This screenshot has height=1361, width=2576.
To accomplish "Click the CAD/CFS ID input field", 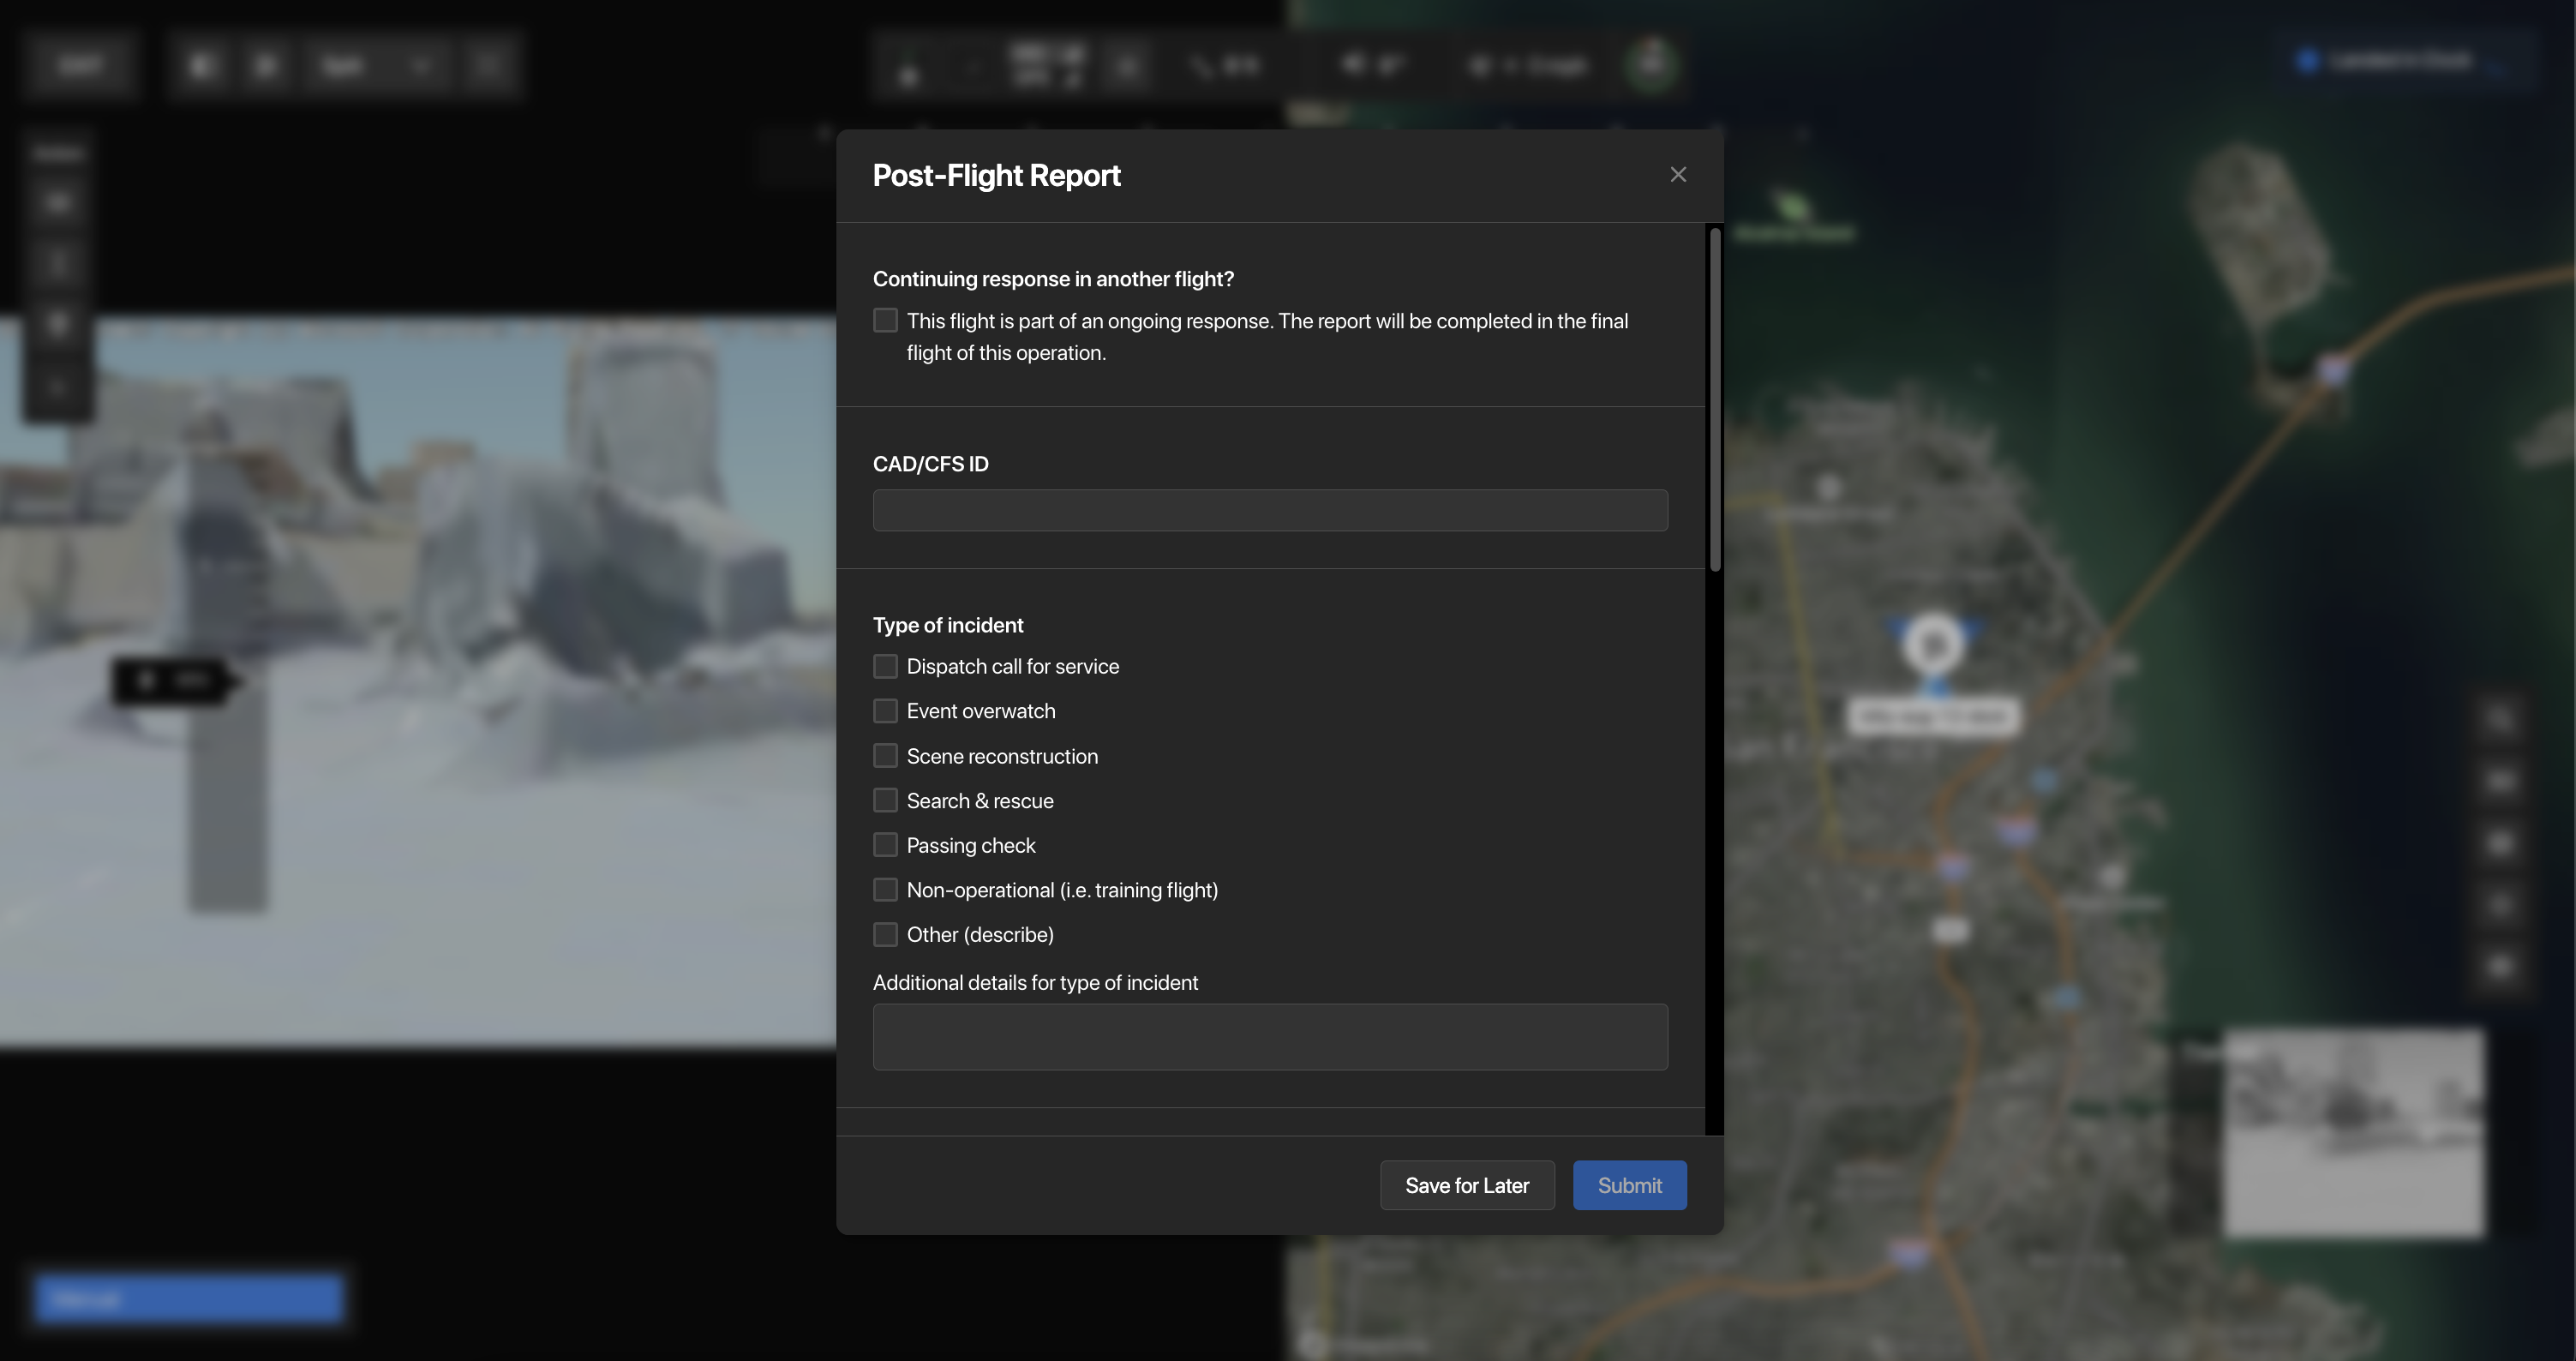I will (1270, 510).
